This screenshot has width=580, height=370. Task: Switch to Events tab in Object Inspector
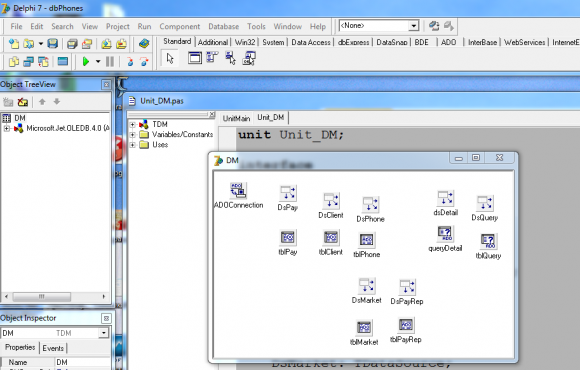(53, 348)
